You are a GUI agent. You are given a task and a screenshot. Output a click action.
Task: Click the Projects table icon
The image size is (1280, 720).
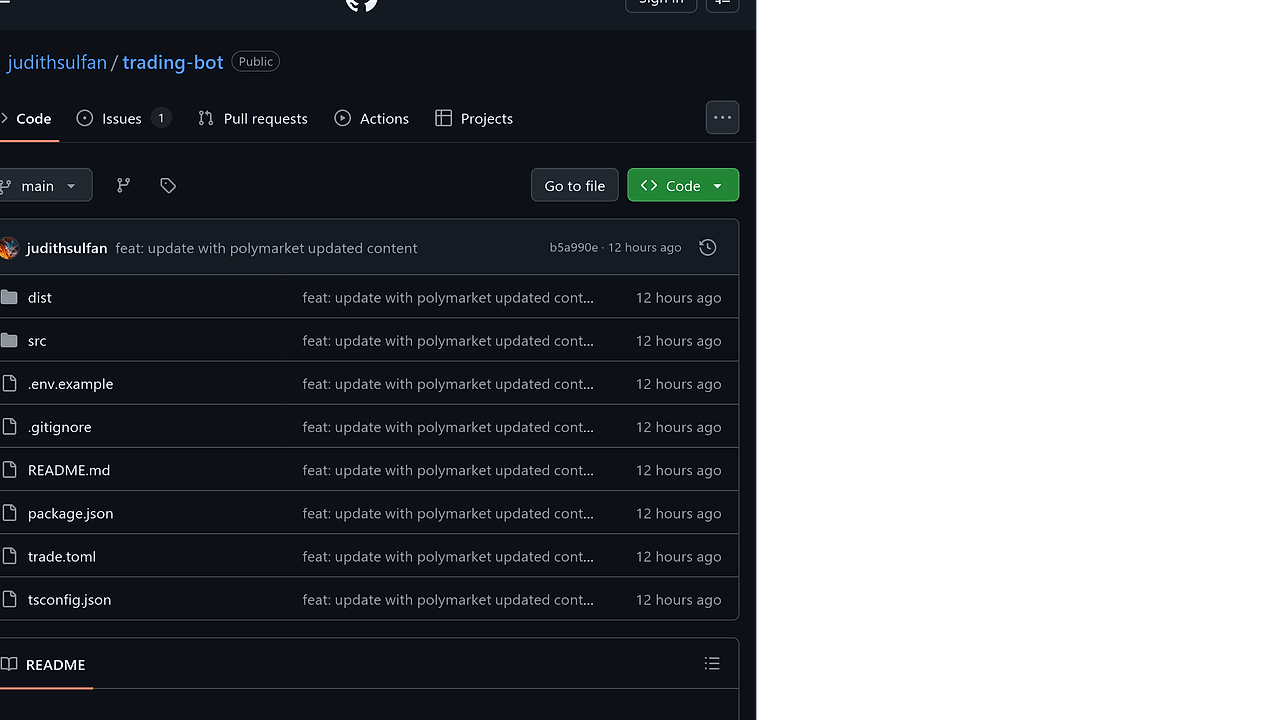tap(444, 118)
